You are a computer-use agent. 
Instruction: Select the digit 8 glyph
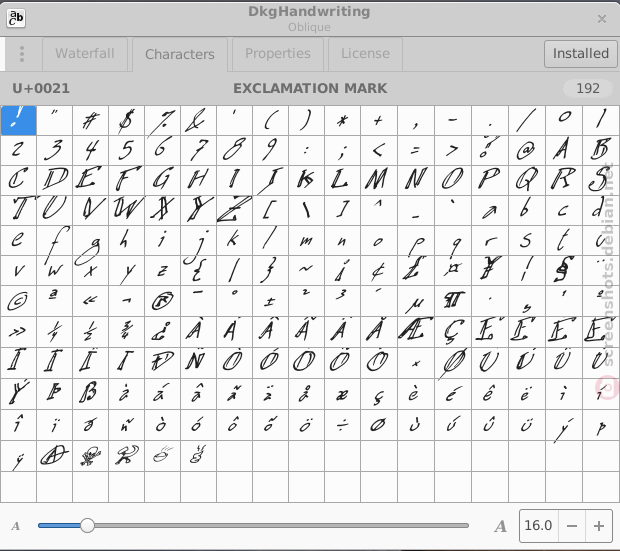tap(234, 150)
